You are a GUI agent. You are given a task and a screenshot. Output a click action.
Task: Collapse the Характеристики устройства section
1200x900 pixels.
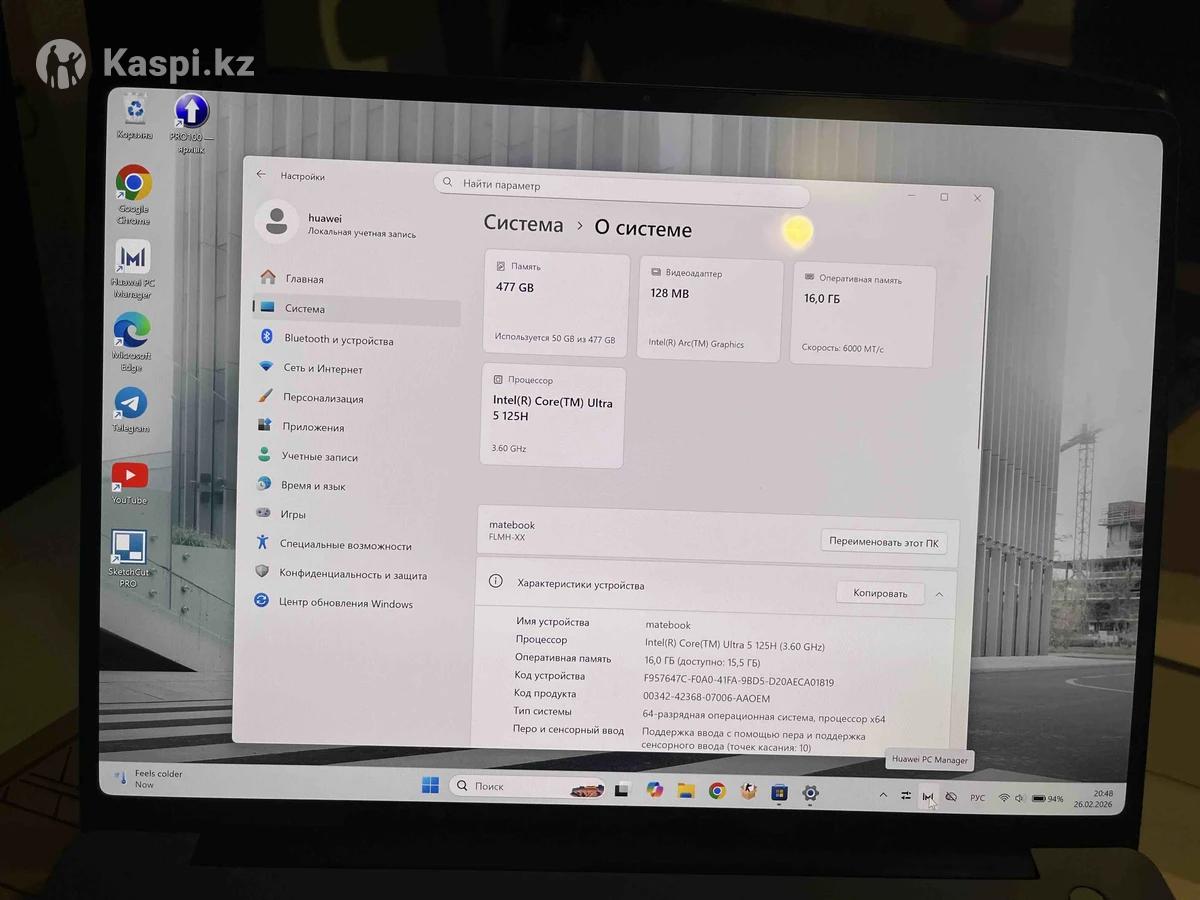[939, 594]
